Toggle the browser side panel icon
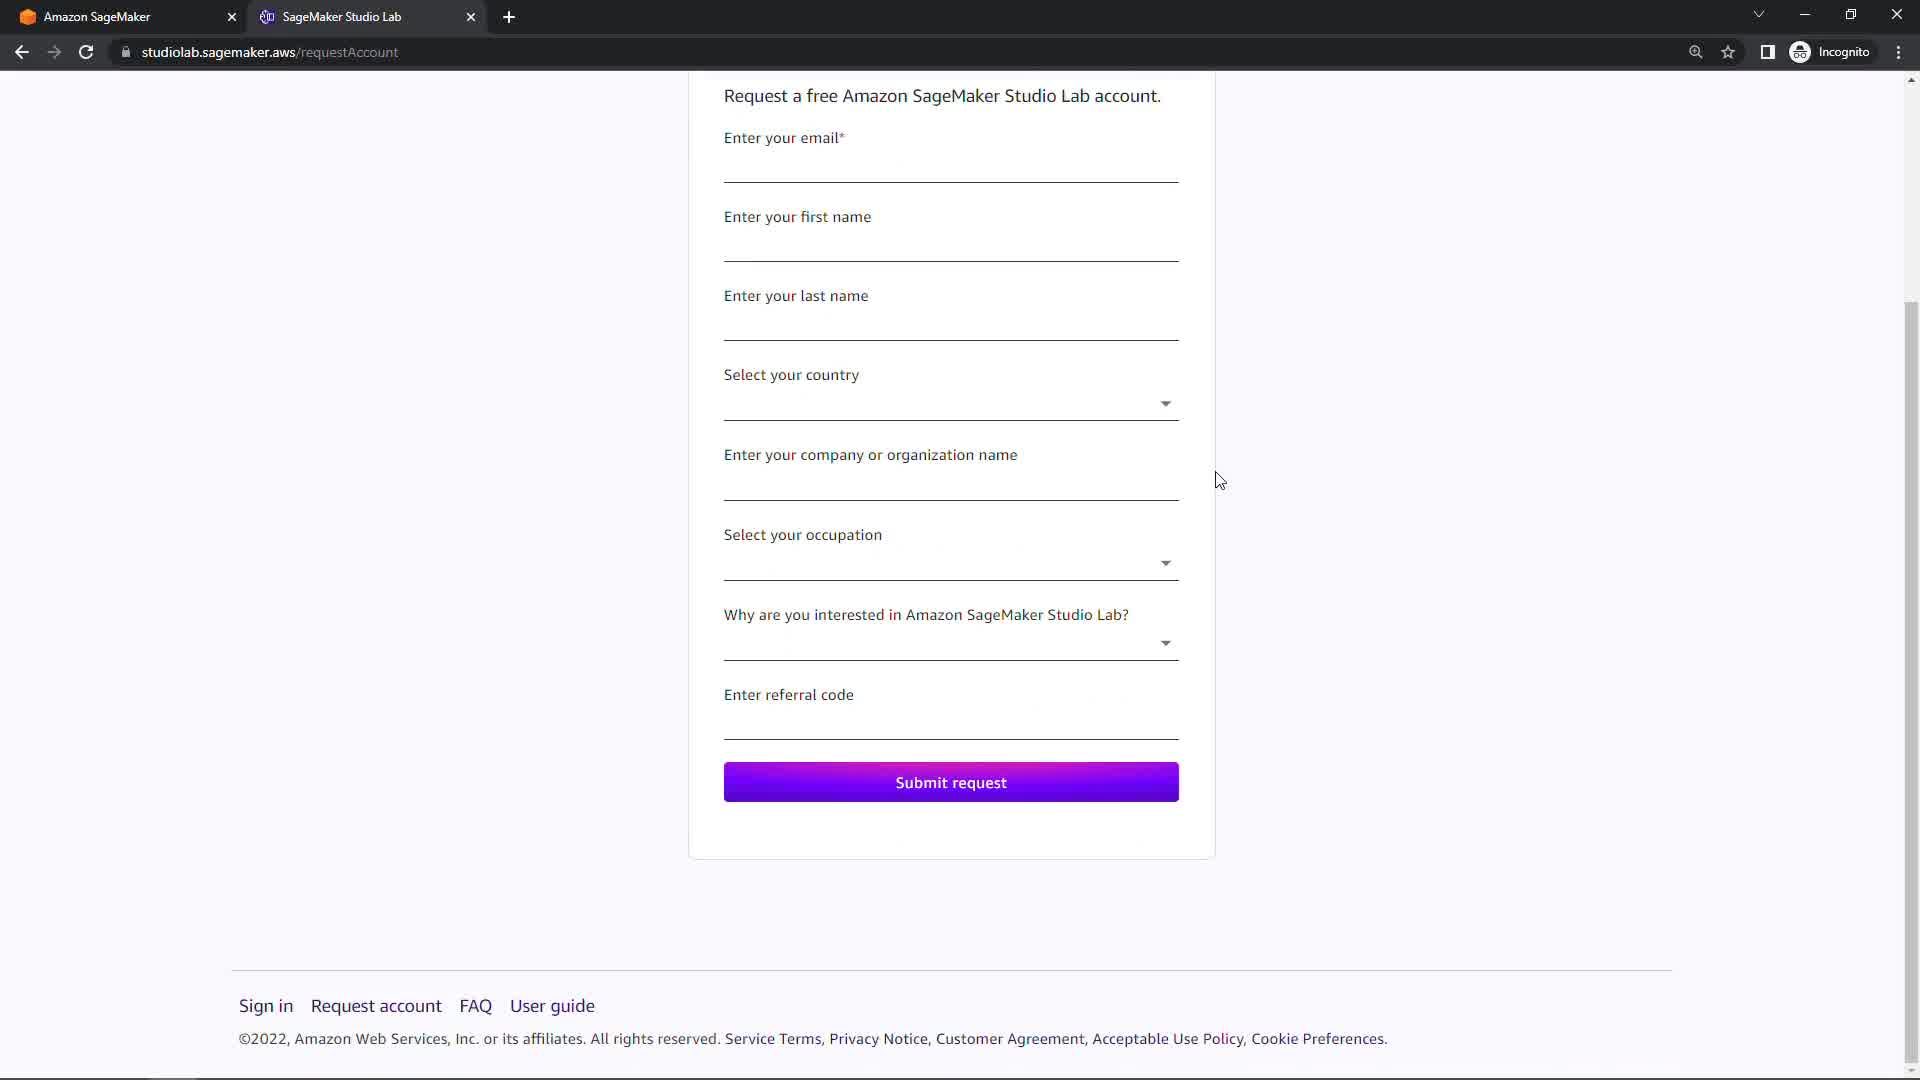This screenshot has height=1080, width=1920. pyautogui.click(x=1767, y=52)
